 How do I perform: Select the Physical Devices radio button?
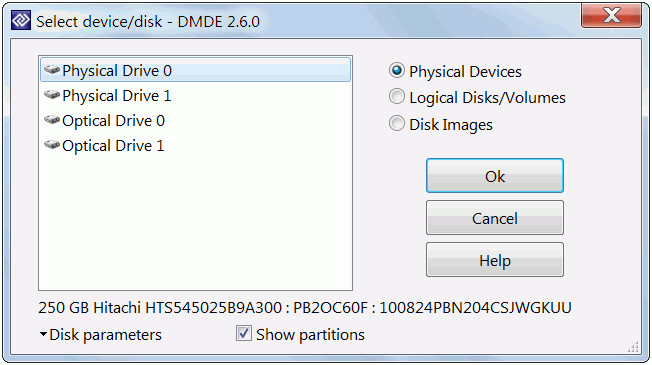pyautogui.click(x=397, y=71)
